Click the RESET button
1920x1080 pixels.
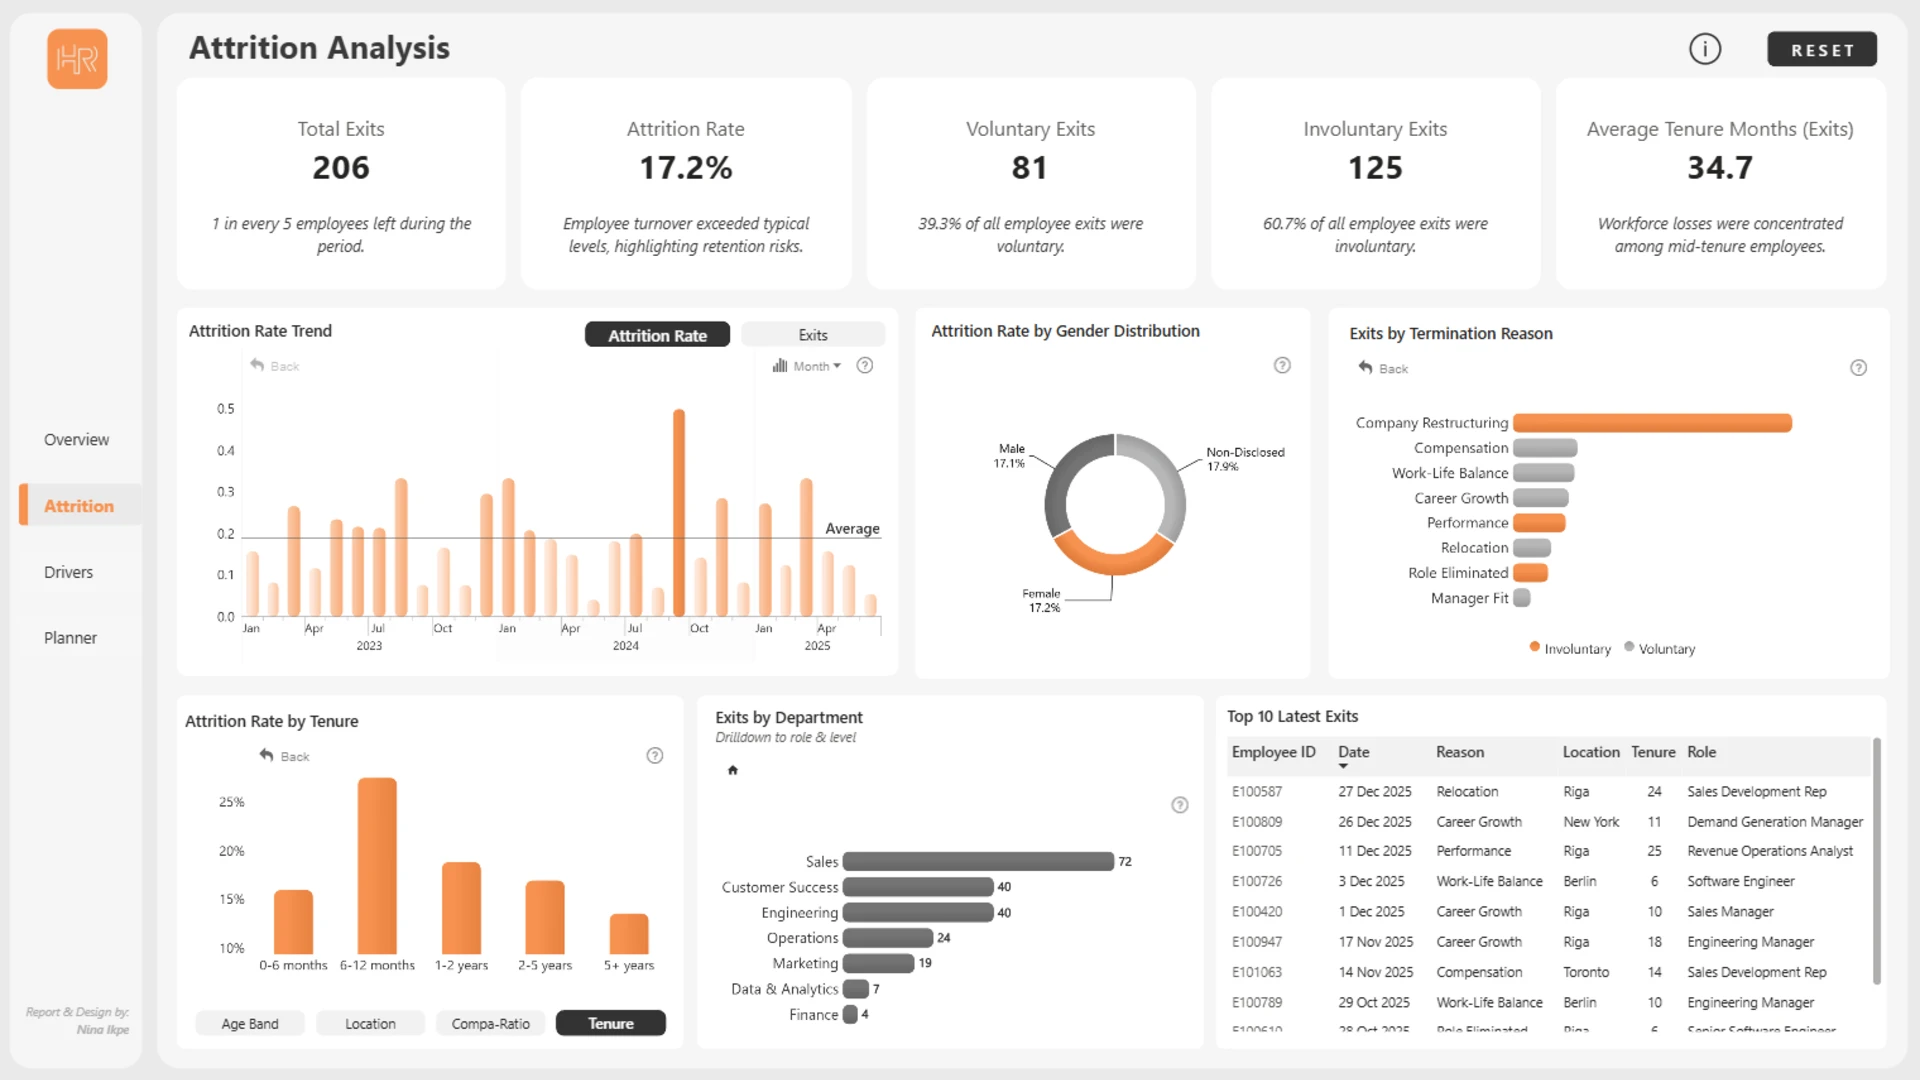(x=1822, y=50)
